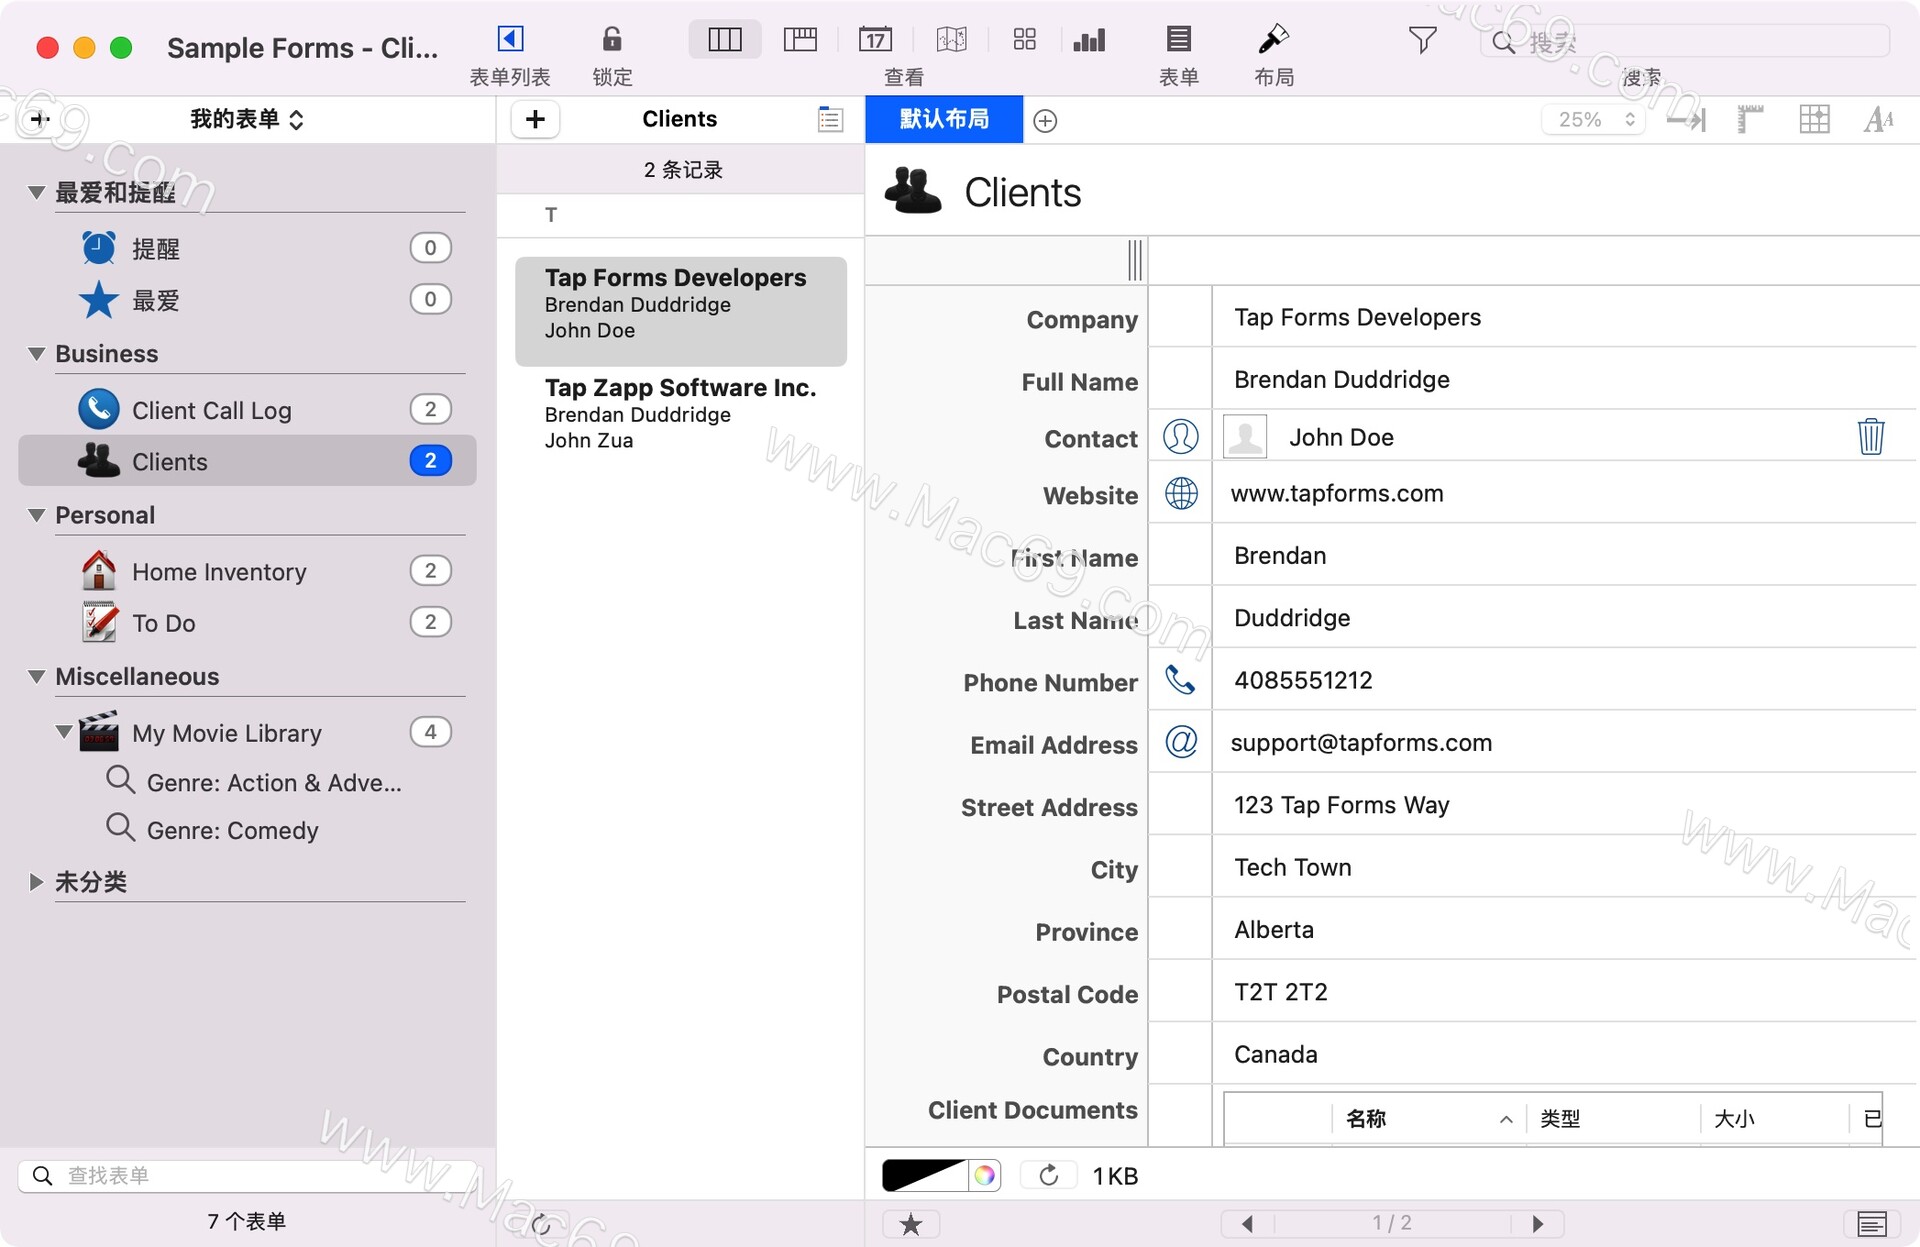Switch to the column layout view toggle
1920x1247 pixels.
pos(724,39)
